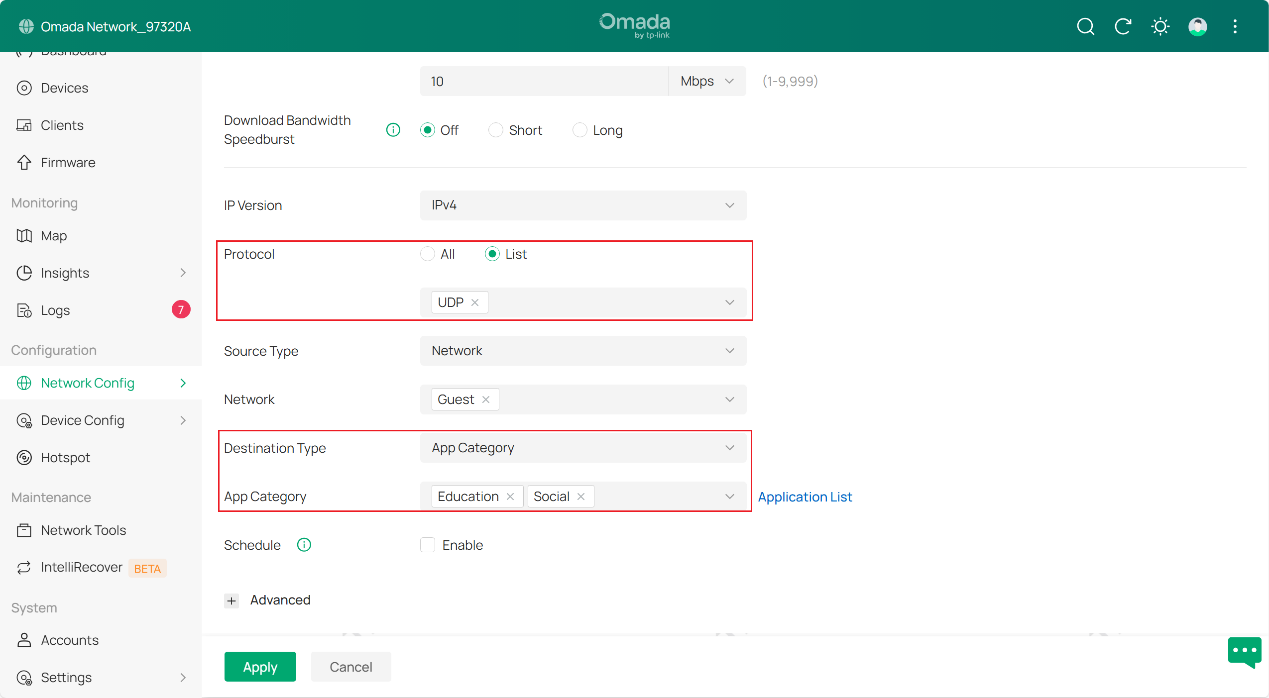Remove the UDP protocol tag
Image resolution: width=1269 pixels, height=698 pixels.
[x=475, y=302]
